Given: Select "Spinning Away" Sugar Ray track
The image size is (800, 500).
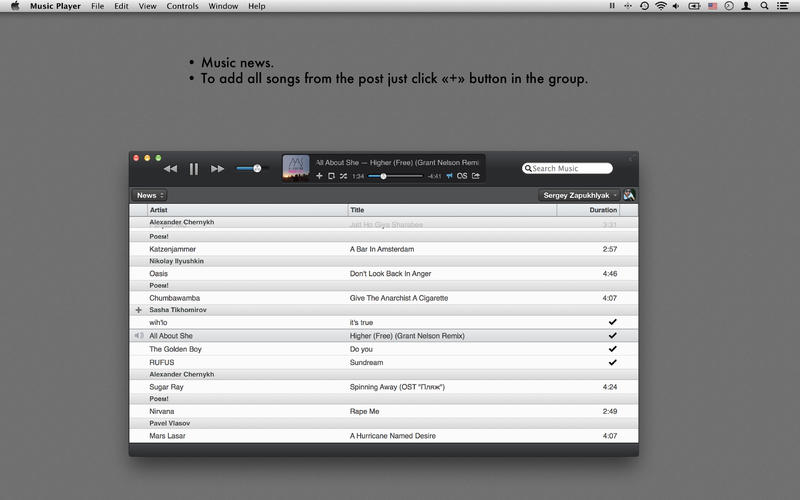Looking at the screenshot, I should point(384,387).
